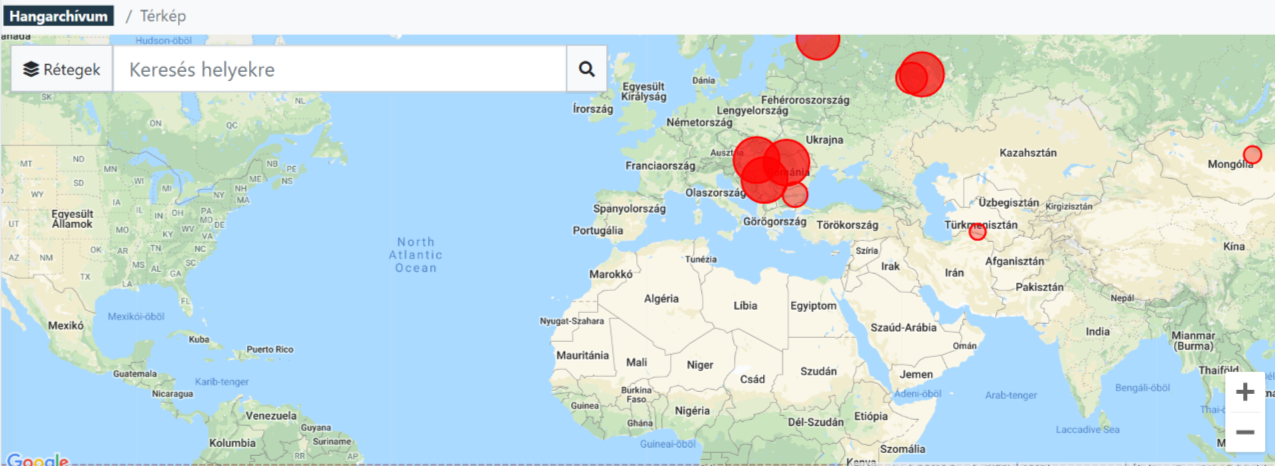1275x466 pixels.
Task: Select the red marker near Türkmenisztán
Action: coord(977,232)
